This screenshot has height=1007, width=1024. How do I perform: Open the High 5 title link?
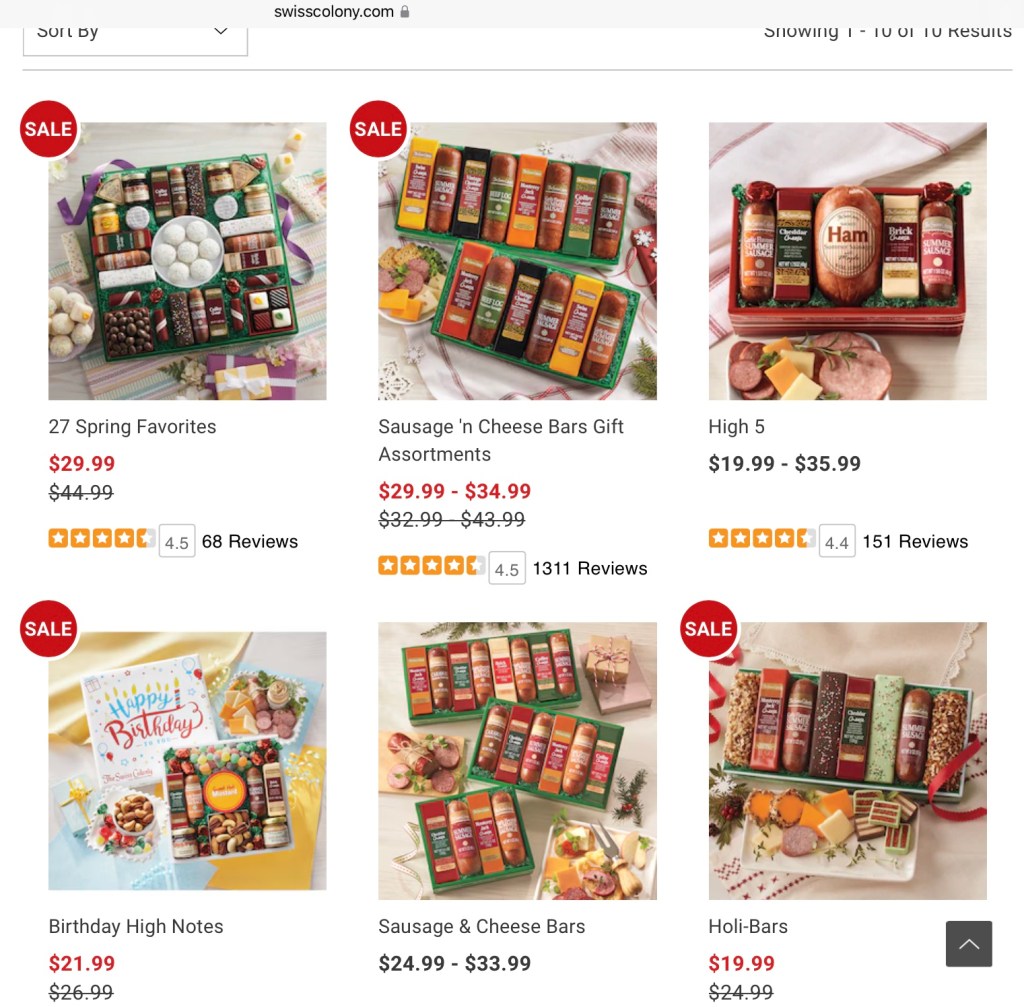point(737,426)
